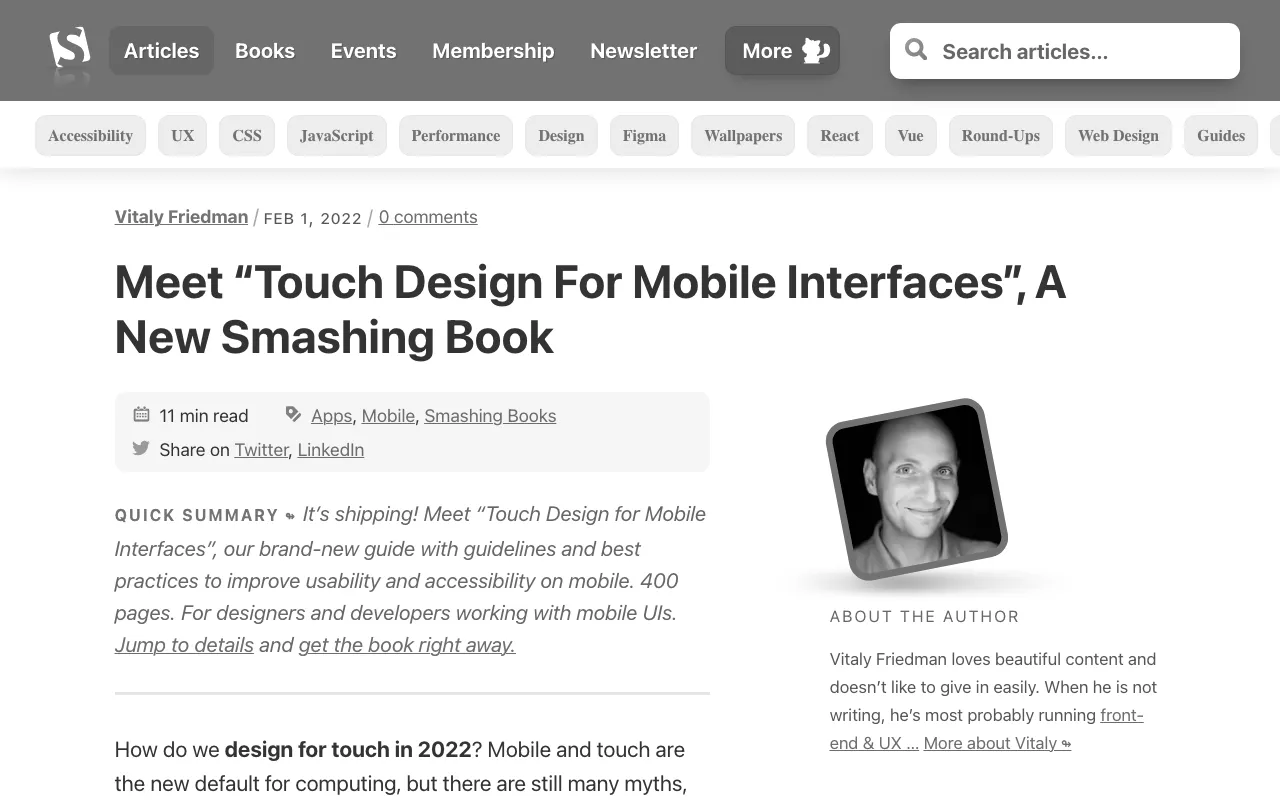Click the article title heading
The width and height of the screenshot is (1280, 800).
[x=590, y=310]
